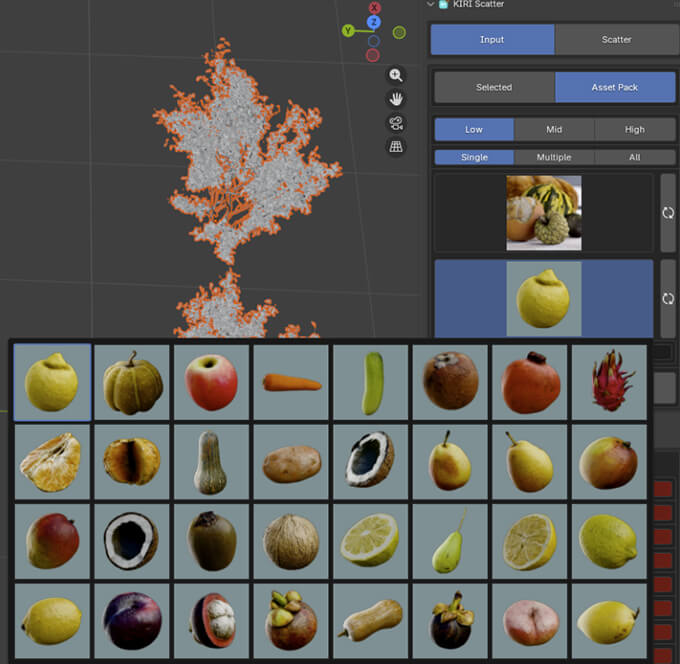Choose High quality level
The image size is (680, 664).
point(634,129)
